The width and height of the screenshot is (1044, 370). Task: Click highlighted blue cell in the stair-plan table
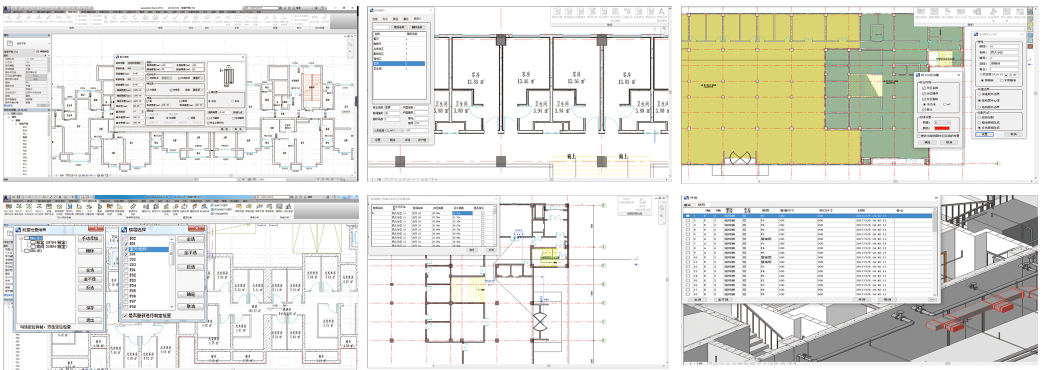pos(462,213)
